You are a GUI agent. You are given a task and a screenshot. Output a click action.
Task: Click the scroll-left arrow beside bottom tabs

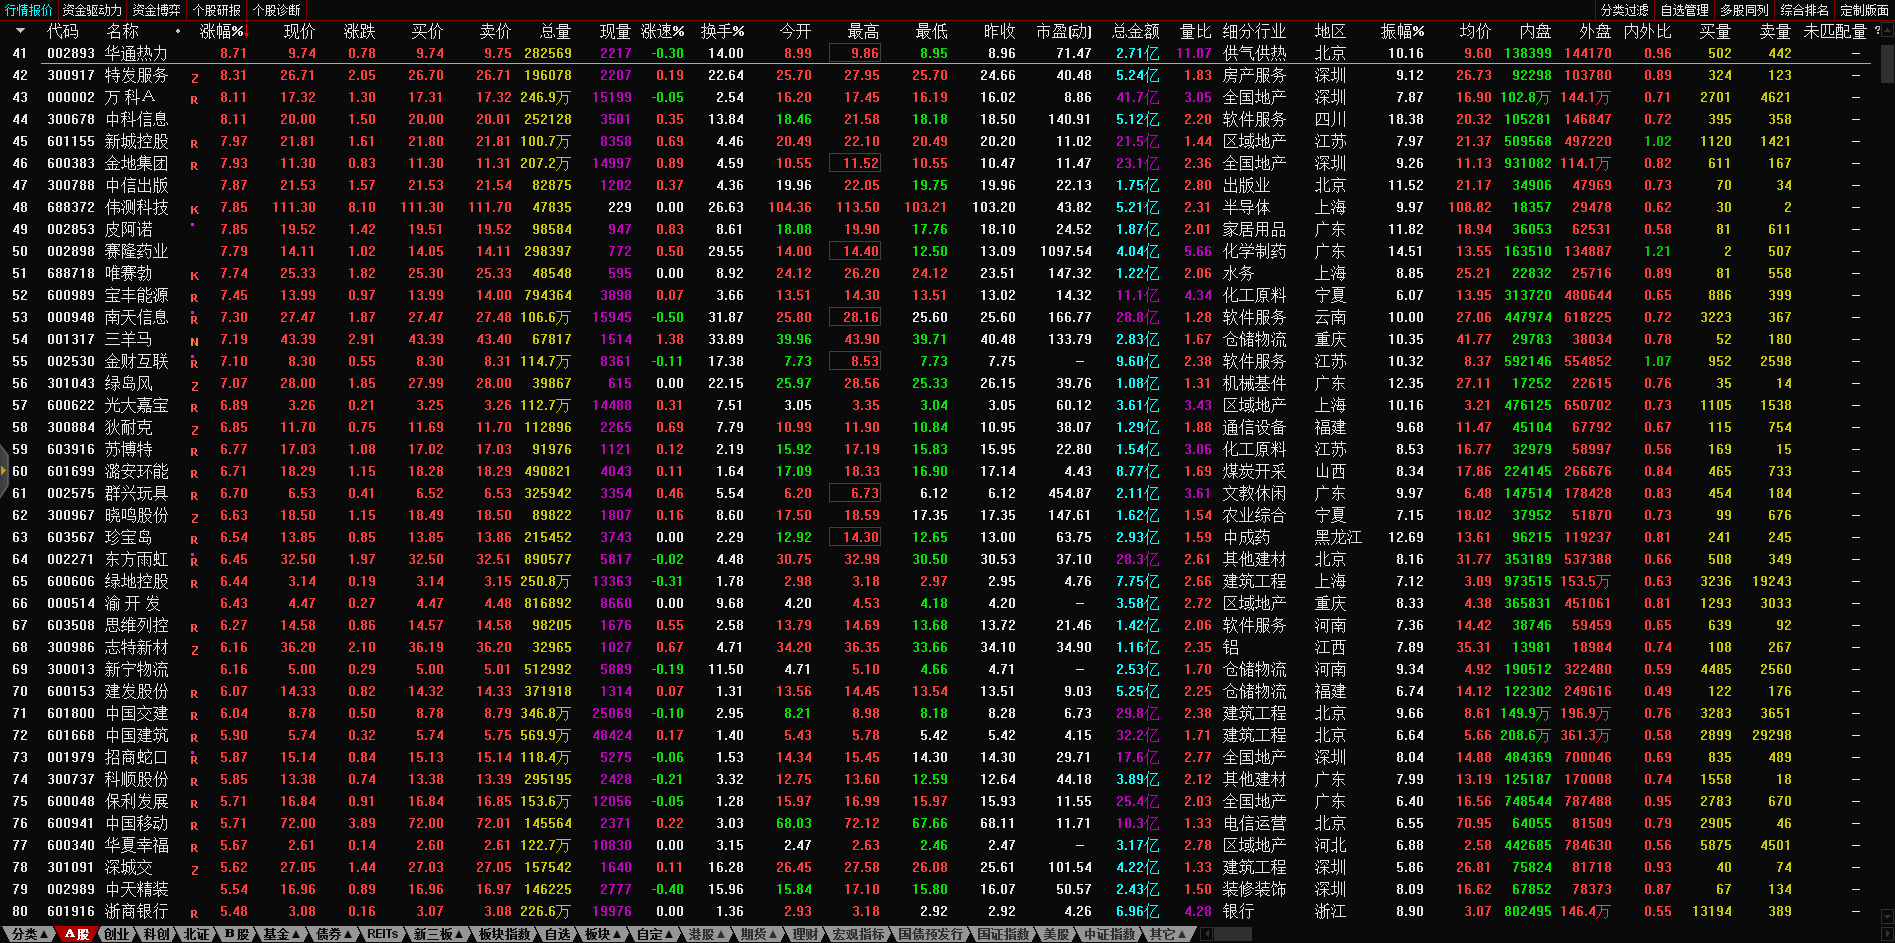[1207, 934]
